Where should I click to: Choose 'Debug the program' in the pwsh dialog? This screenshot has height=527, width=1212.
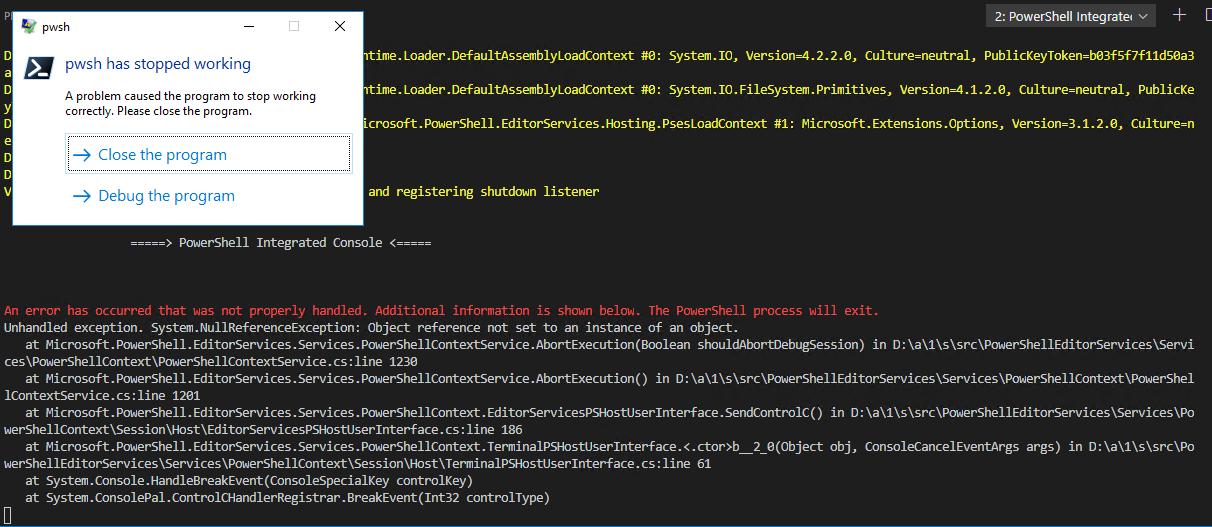(x=209, y=196)
